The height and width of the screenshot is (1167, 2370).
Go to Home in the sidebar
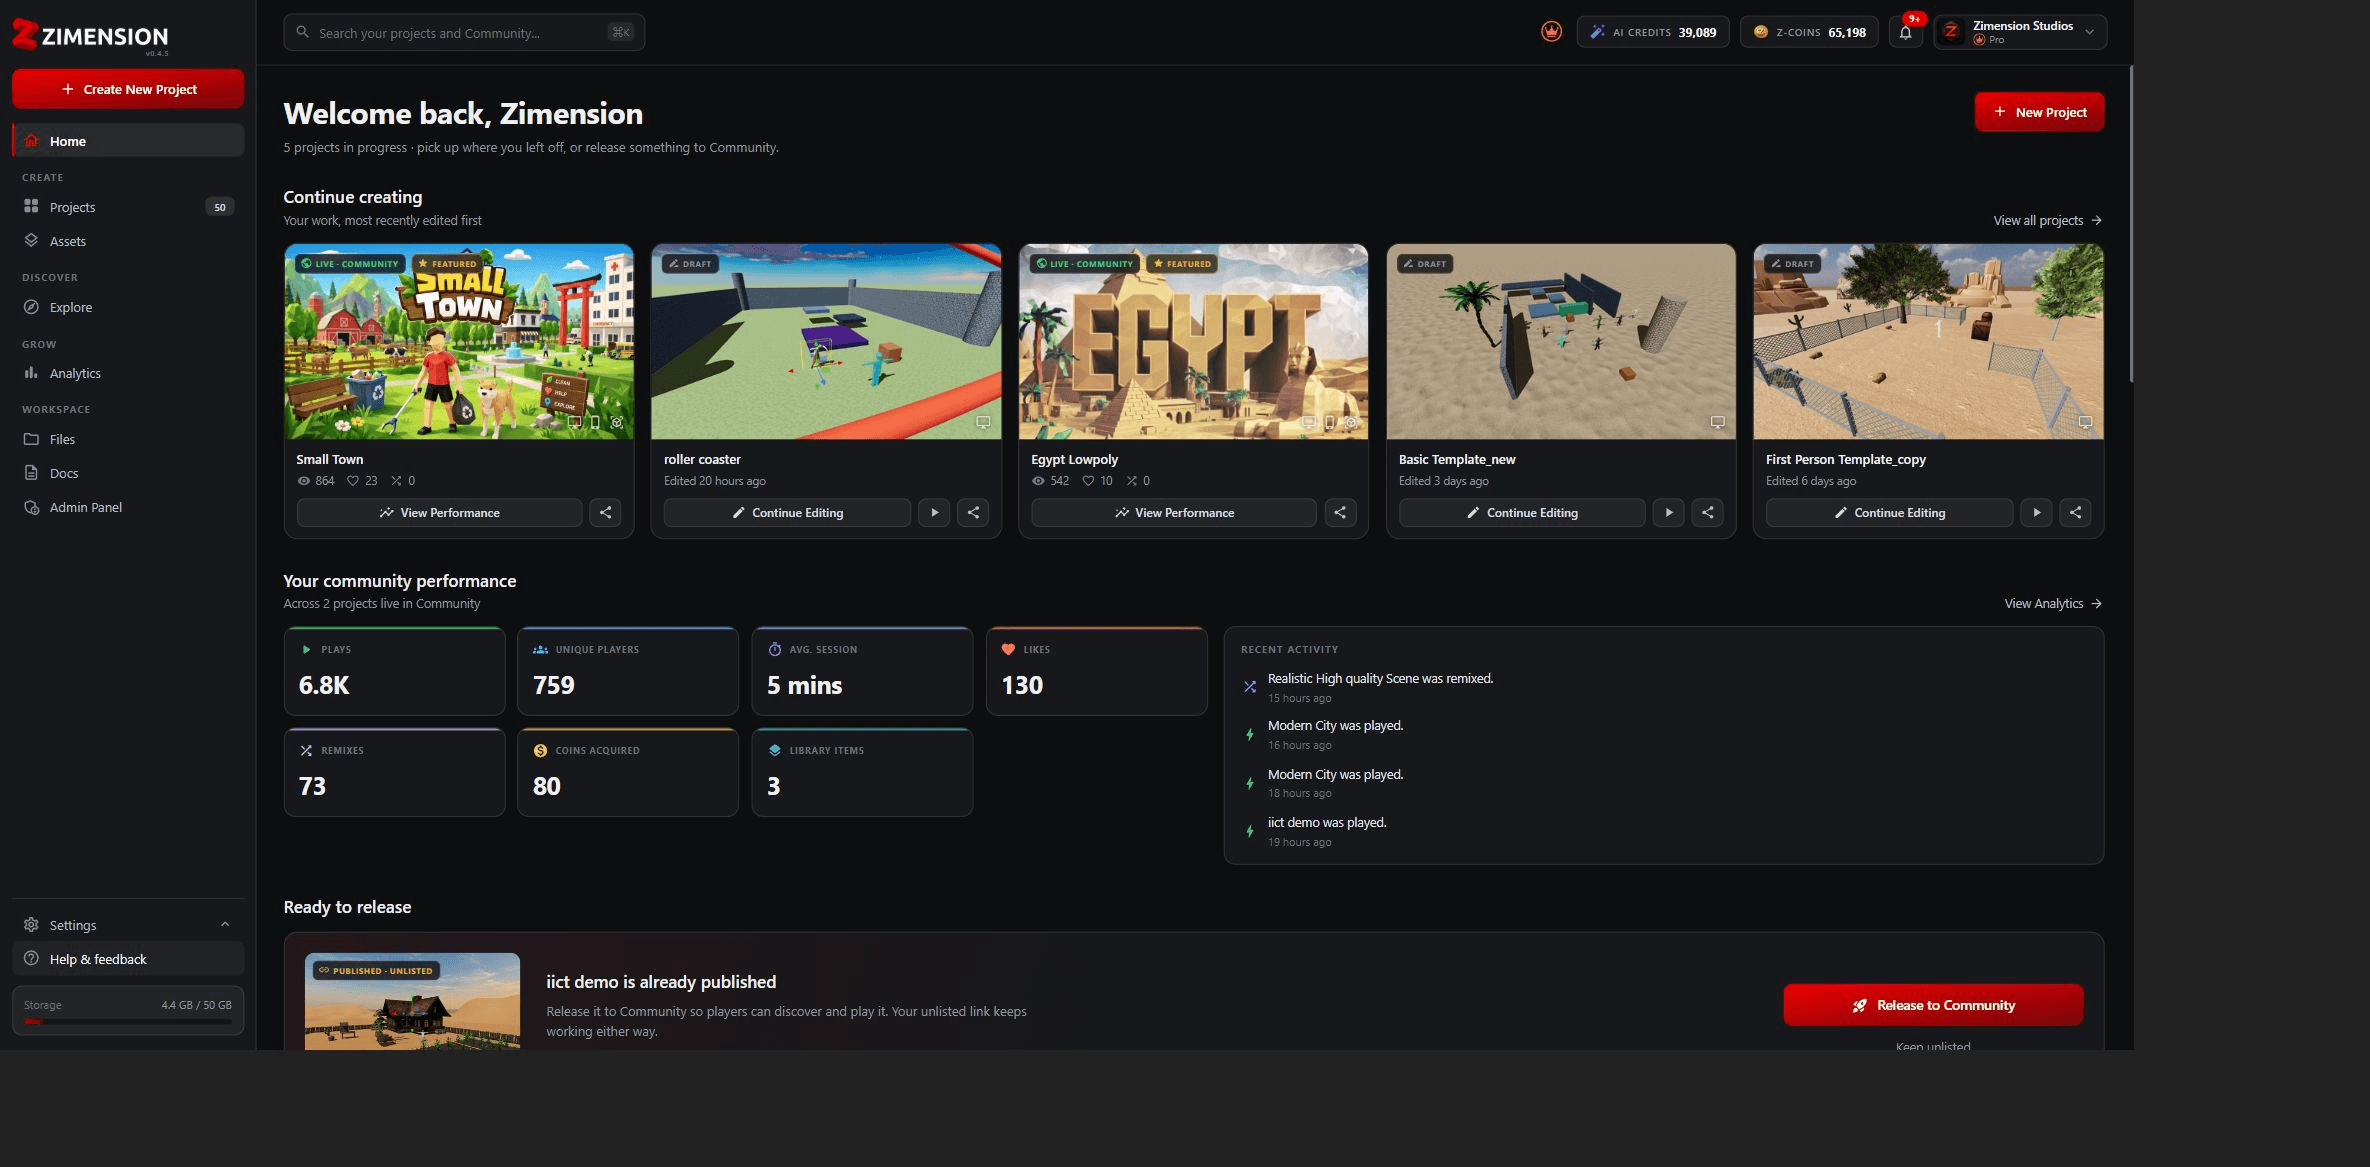tap(128, 141)
